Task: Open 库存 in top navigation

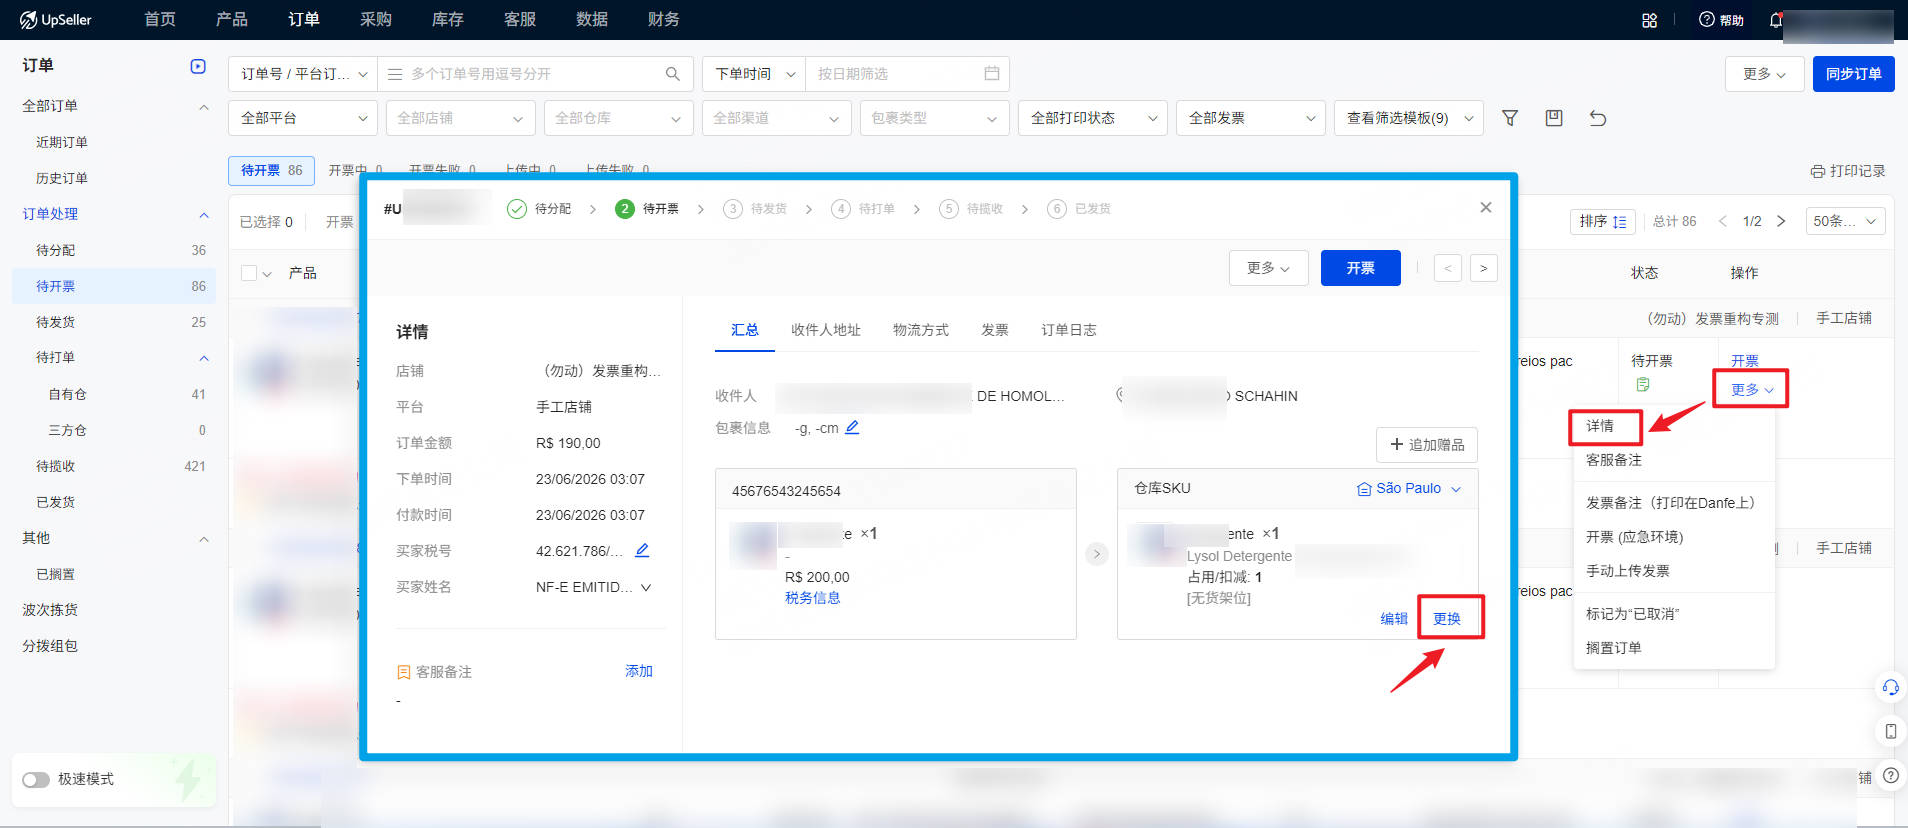Action: (x=448, y=20)
